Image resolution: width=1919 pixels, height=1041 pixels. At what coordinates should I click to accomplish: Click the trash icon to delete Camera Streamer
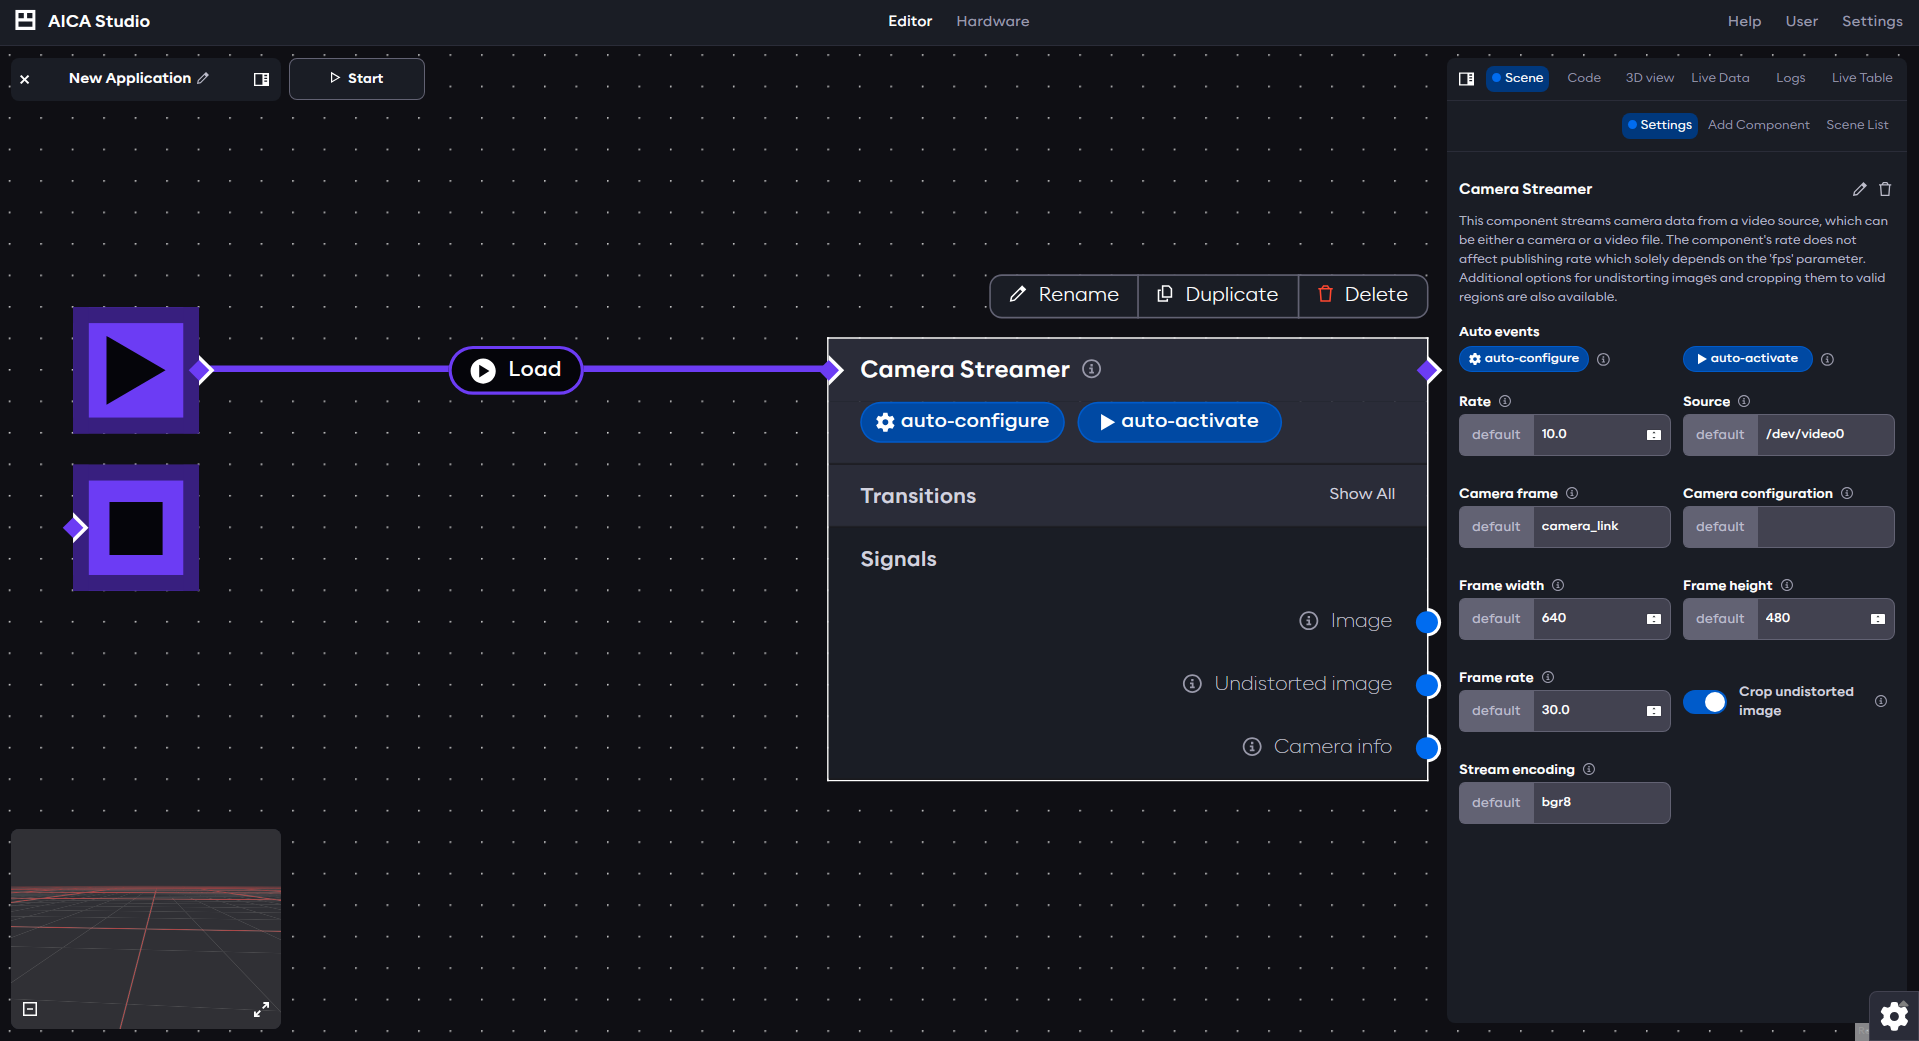[1886, 189]
